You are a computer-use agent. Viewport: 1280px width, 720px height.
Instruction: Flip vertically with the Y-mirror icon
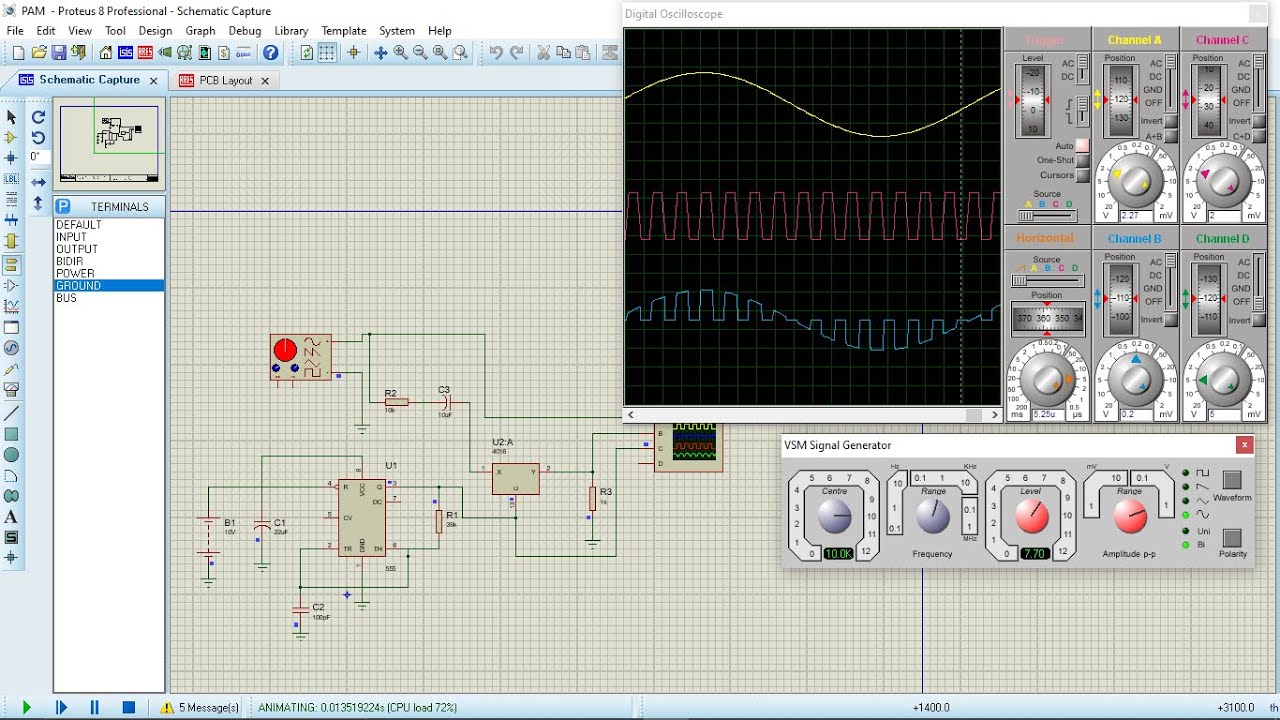tap(38, 203)
